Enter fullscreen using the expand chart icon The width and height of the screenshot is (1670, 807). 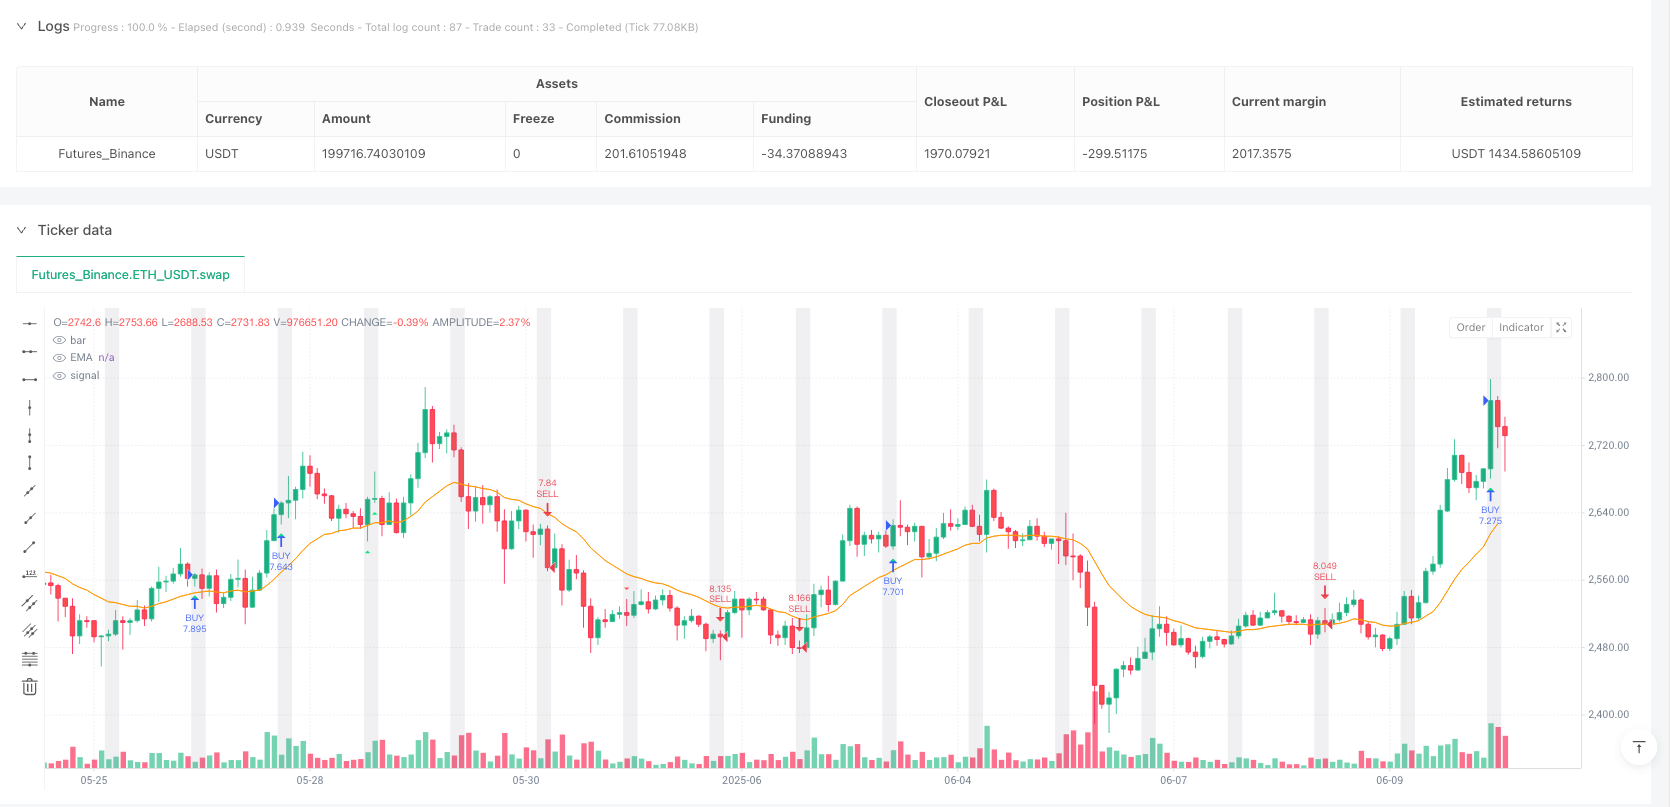[1561, 328]
